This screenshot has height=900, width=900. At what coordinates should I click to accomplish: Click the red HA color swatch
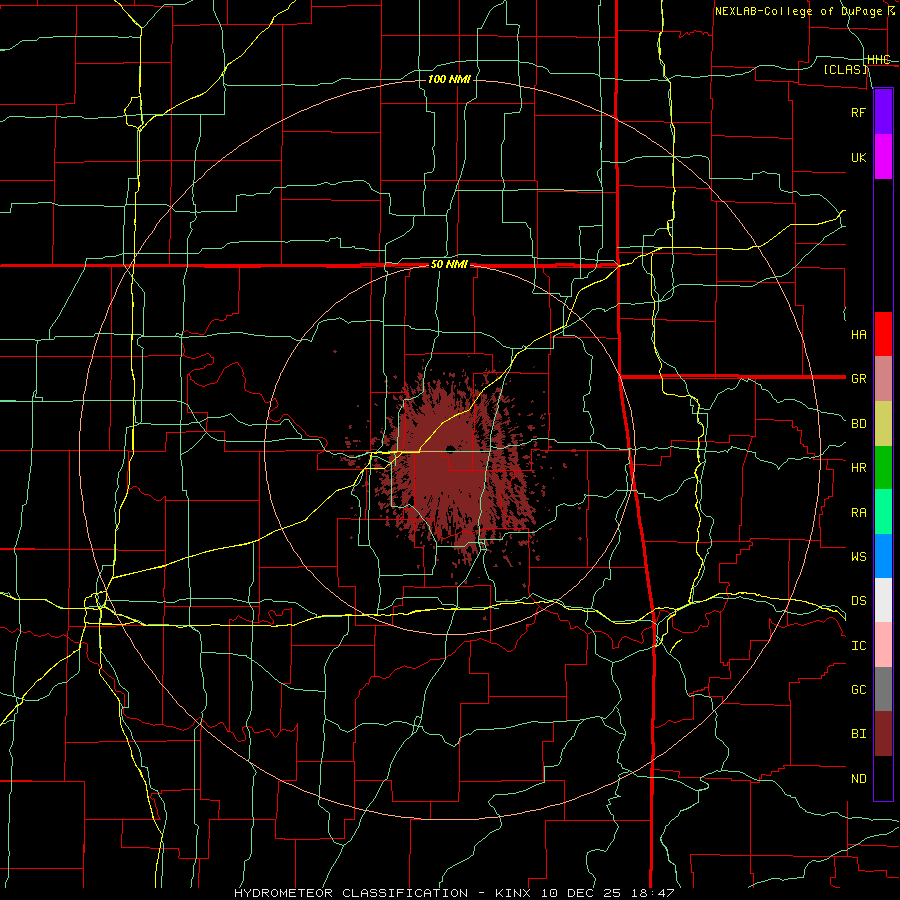(883, 334)
